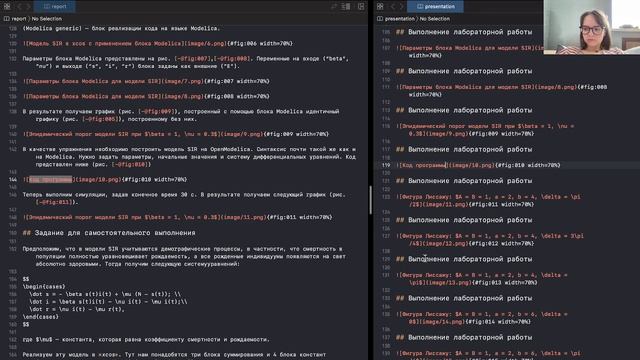Switch to the presentation tab
This screenshot has height=360, width=640.
(x=436, y=6)
